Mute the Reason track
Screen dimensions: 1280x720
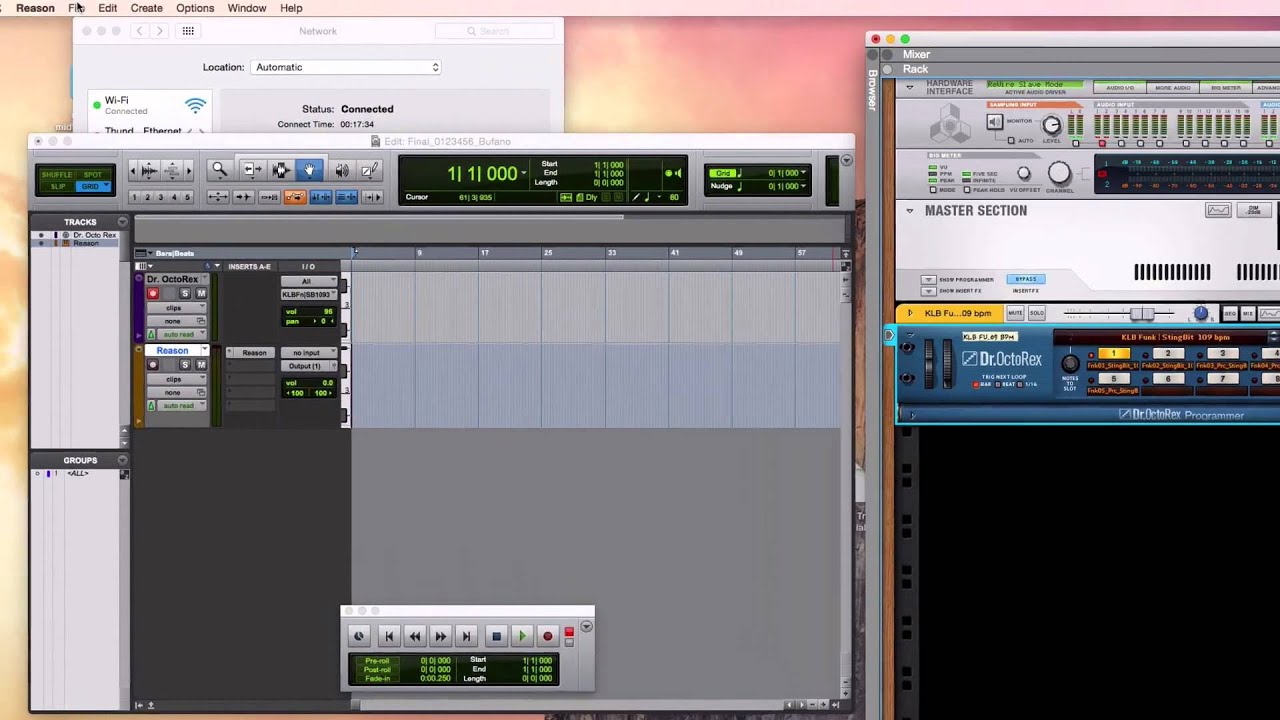click(201, 365)
